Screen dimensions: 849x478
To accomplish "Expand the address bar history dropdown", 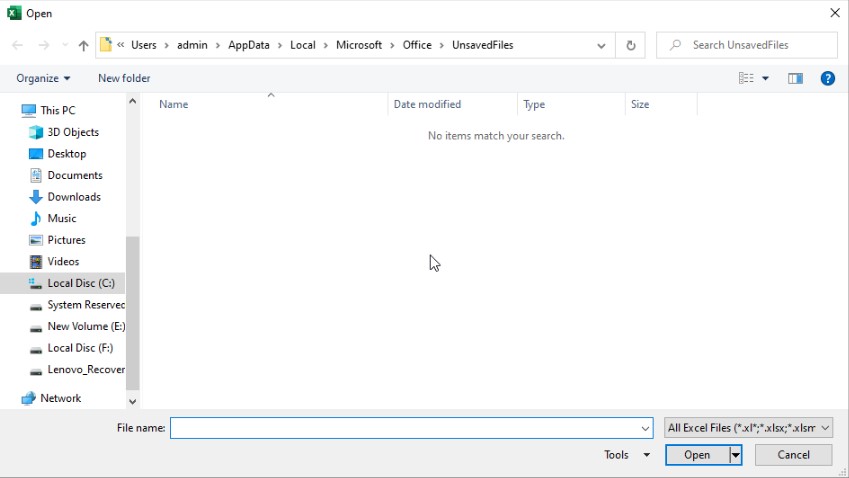I will tap(601, 45).
